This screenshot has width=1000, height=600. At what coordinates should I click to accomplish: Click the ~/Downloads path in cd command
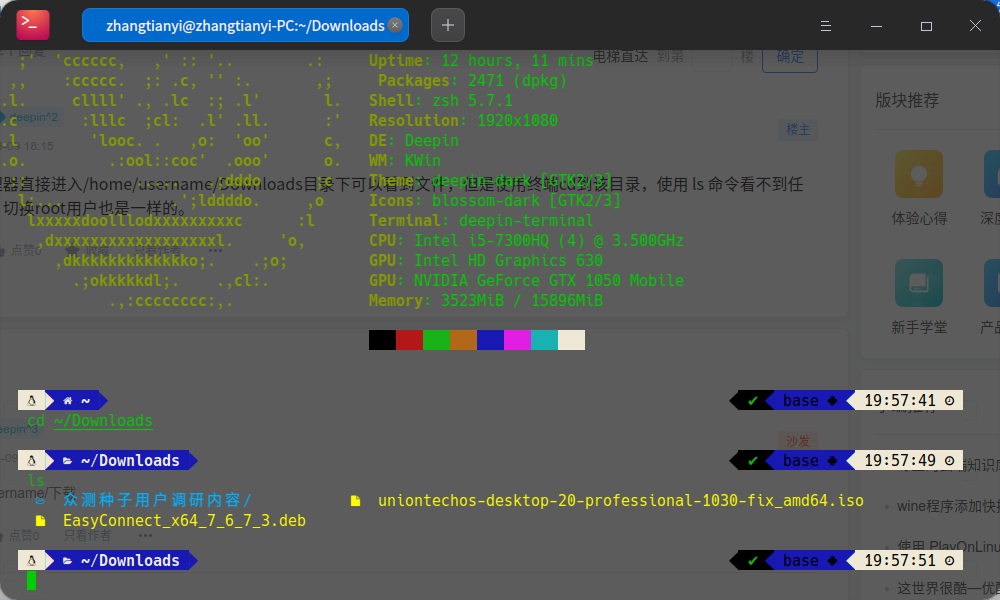tap(103, 421)
